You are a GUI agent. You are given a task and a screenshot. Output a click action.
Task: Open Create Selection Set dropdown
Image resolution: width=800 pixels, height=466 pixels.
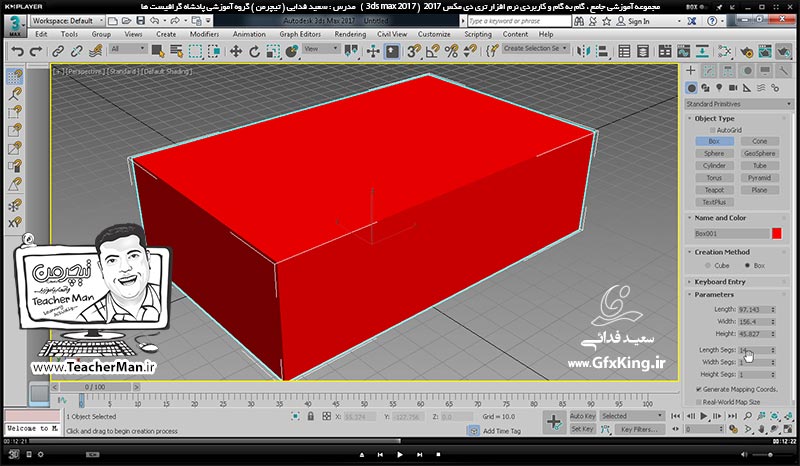(x=535, y=48)
